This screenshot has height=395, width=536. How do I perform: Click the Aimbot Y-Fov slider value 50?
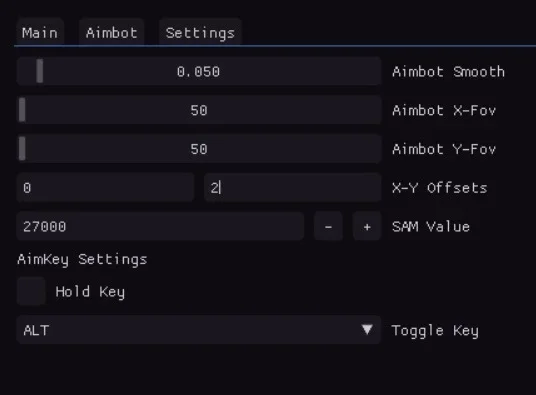(199, 149)
